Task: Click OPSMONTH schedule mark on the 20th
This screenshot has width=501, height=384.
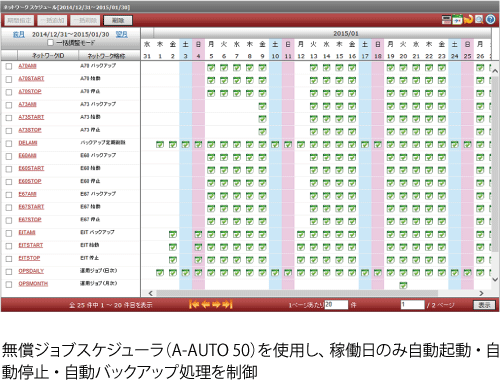Action: (403, 285)
